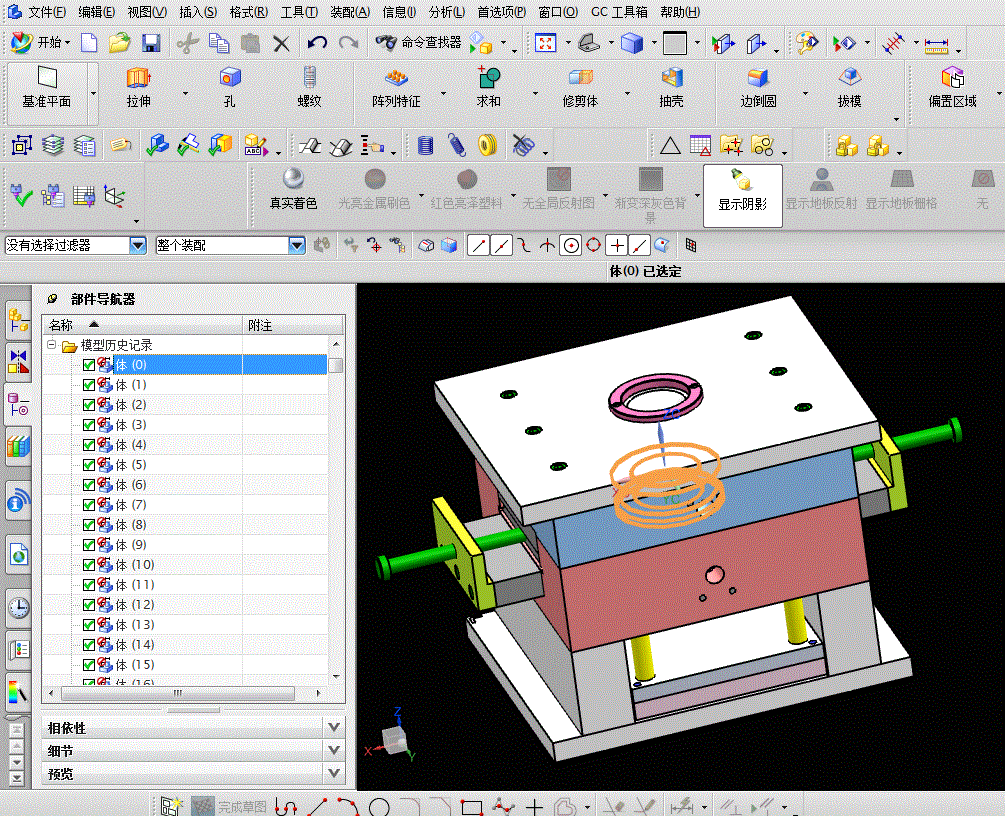Select tree row 体 (13)
The width and height of the screenshot is (1005, 816).
[186, 624]
